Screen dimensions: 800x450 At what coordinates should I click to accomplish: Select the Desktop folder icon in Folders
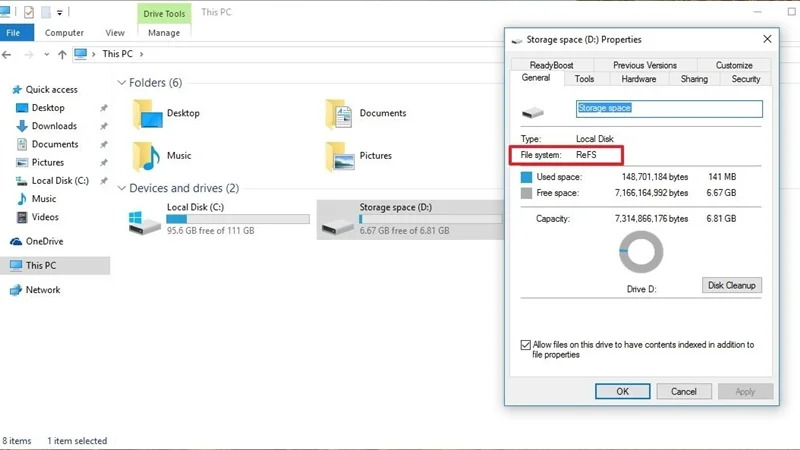click(x=147, y=113)
